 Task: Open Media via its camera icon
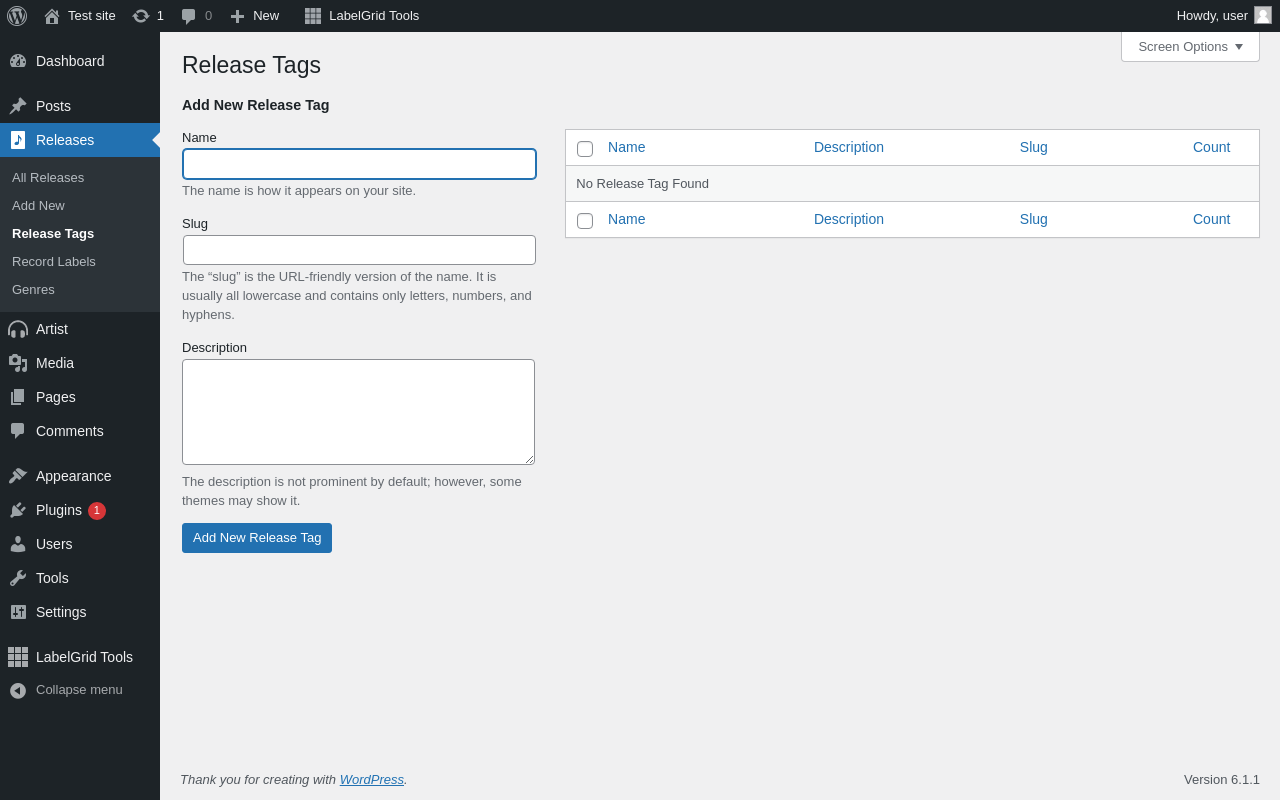coord(18,363)
